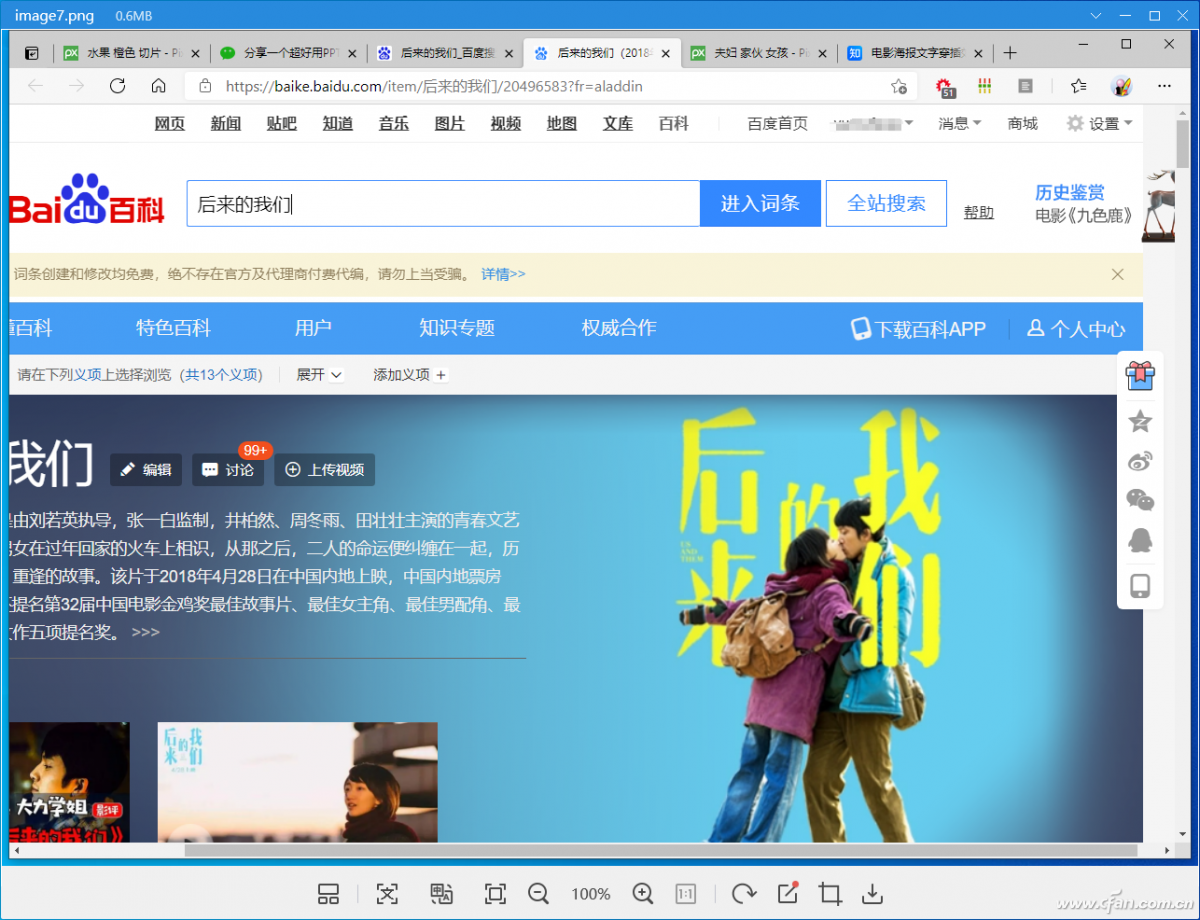Click the 贴吧 link in Baidu nav
The height and width of the screenshot is (920, 1200).
(x=282, y=123)
